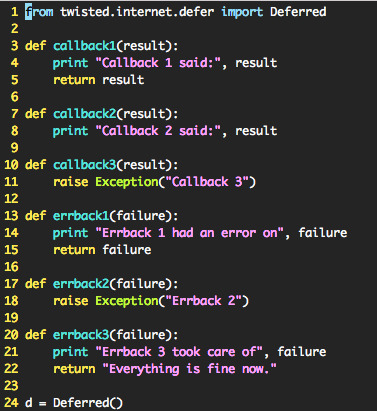
Task: Click Deferred() call on line 24
Action: pos(88,403)
